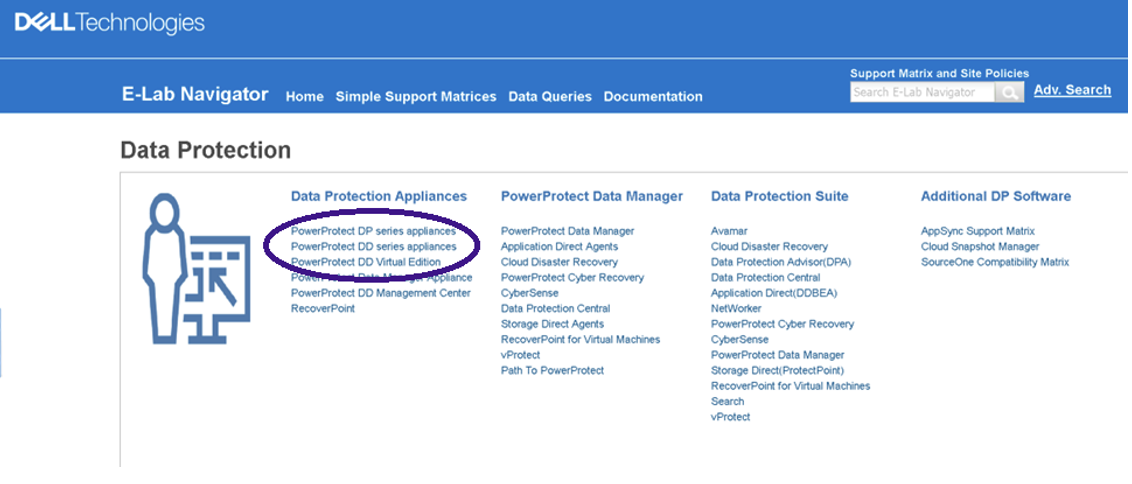
Task: Go to the Home menu item
Action: 304,97
